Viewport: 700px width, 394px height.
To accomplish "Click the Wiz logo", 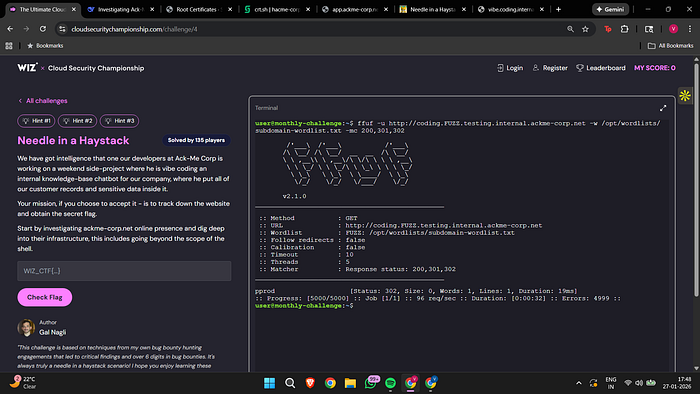I will (x=27, y=67).
